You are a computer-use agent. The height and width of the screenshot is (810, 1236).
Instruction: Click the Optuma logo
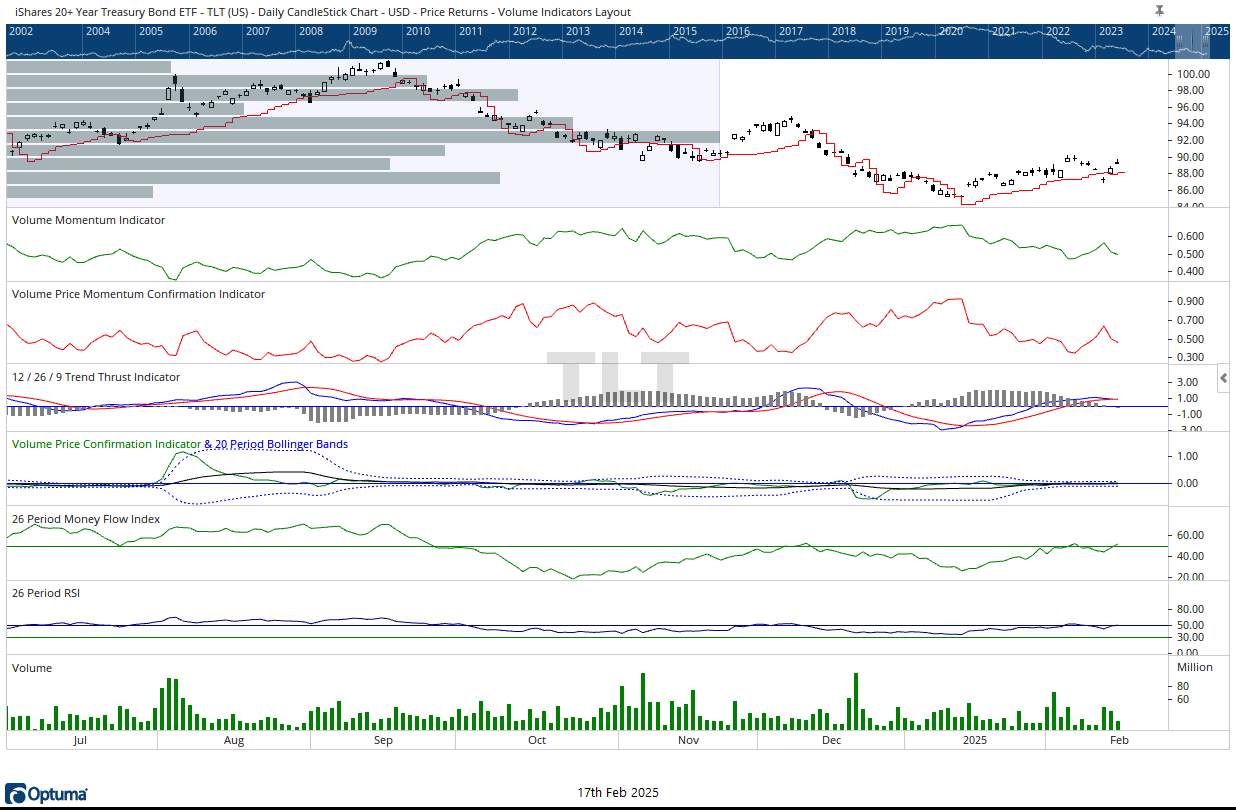tap(47, 794)
